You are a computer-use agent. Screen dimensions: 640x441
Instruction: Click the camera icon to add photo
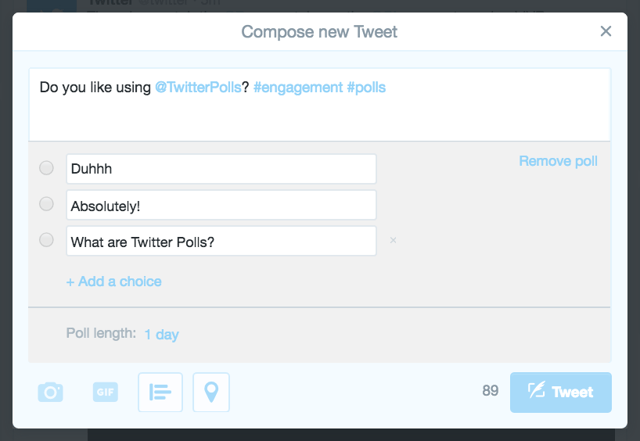coord(50,392)
